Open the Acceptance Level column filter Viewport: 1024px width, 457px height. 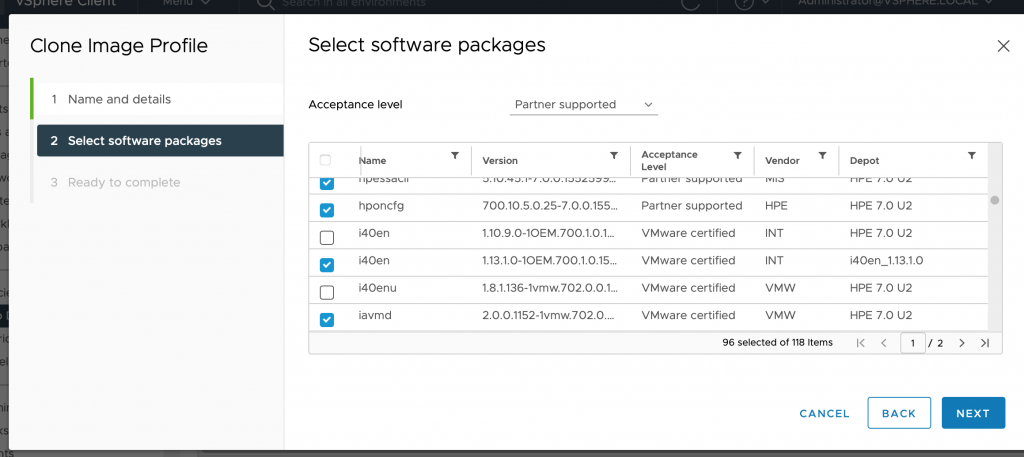coord(738,156)
